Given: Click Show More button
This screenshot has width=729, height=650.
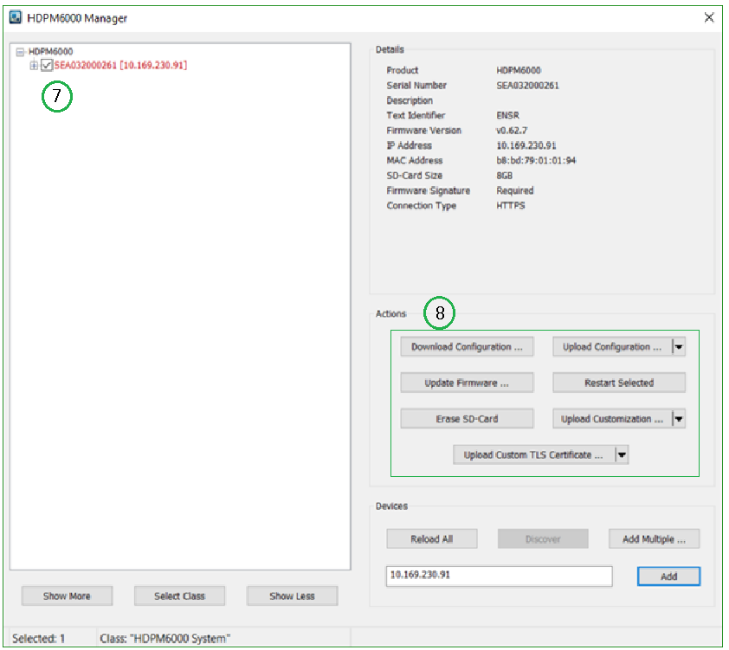Looking at the screenshot, I should click(x=67, y=596).
